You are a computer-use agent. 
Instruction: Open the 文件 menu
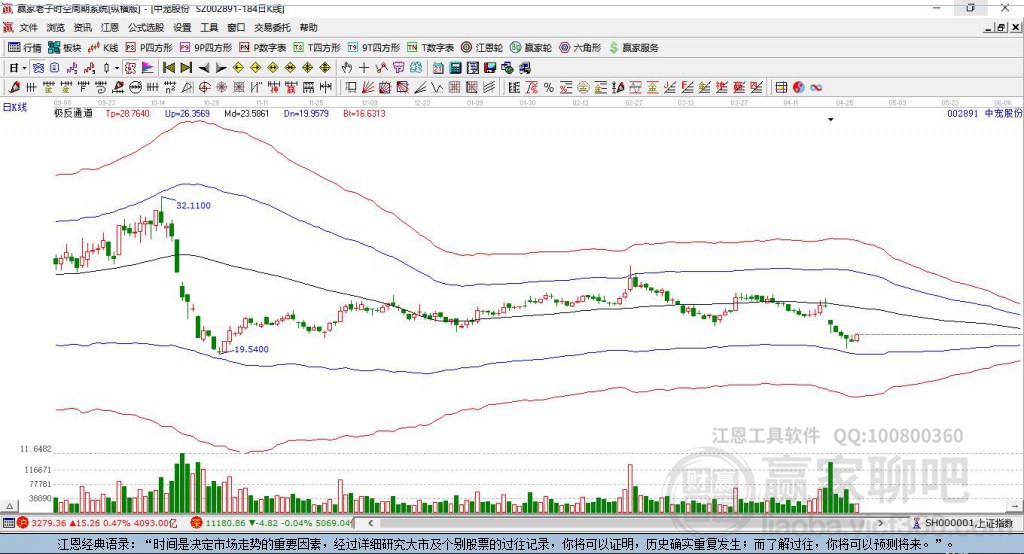(x=28, y=27)
